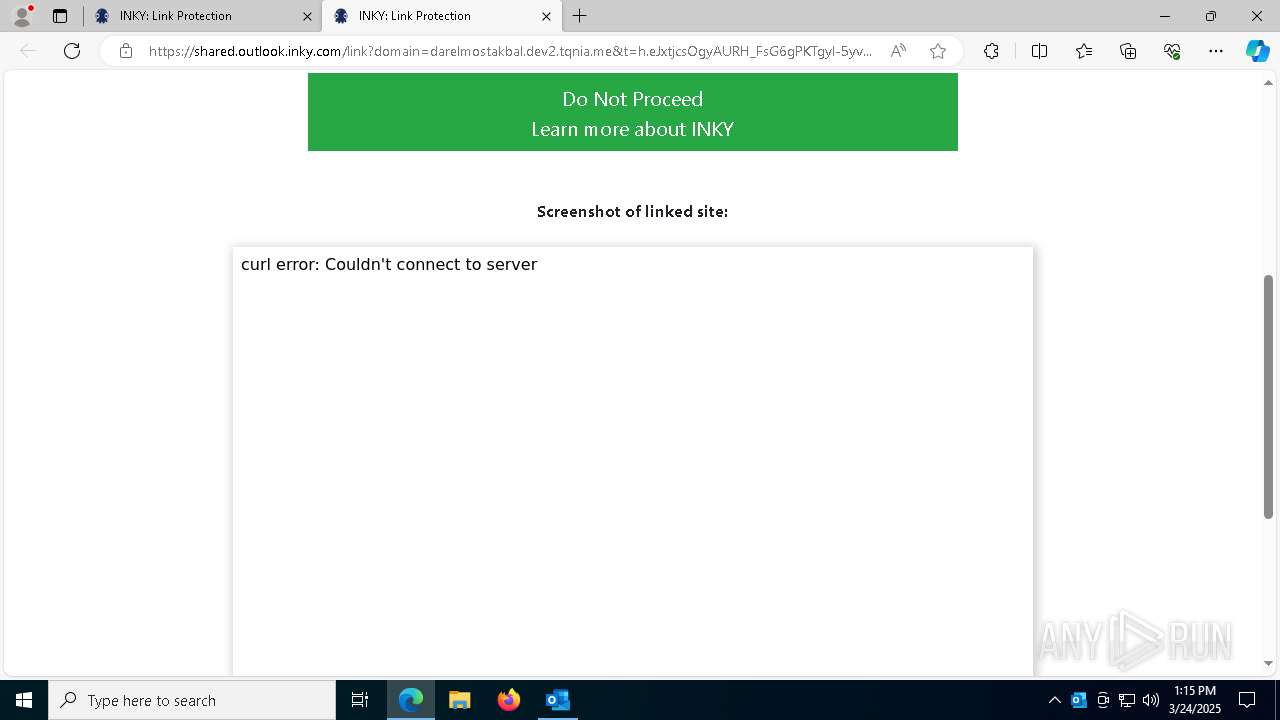Screen dimensions: 1280x720
Task: Open File Explorer from taskbar
Action: [x=460, y=700]
